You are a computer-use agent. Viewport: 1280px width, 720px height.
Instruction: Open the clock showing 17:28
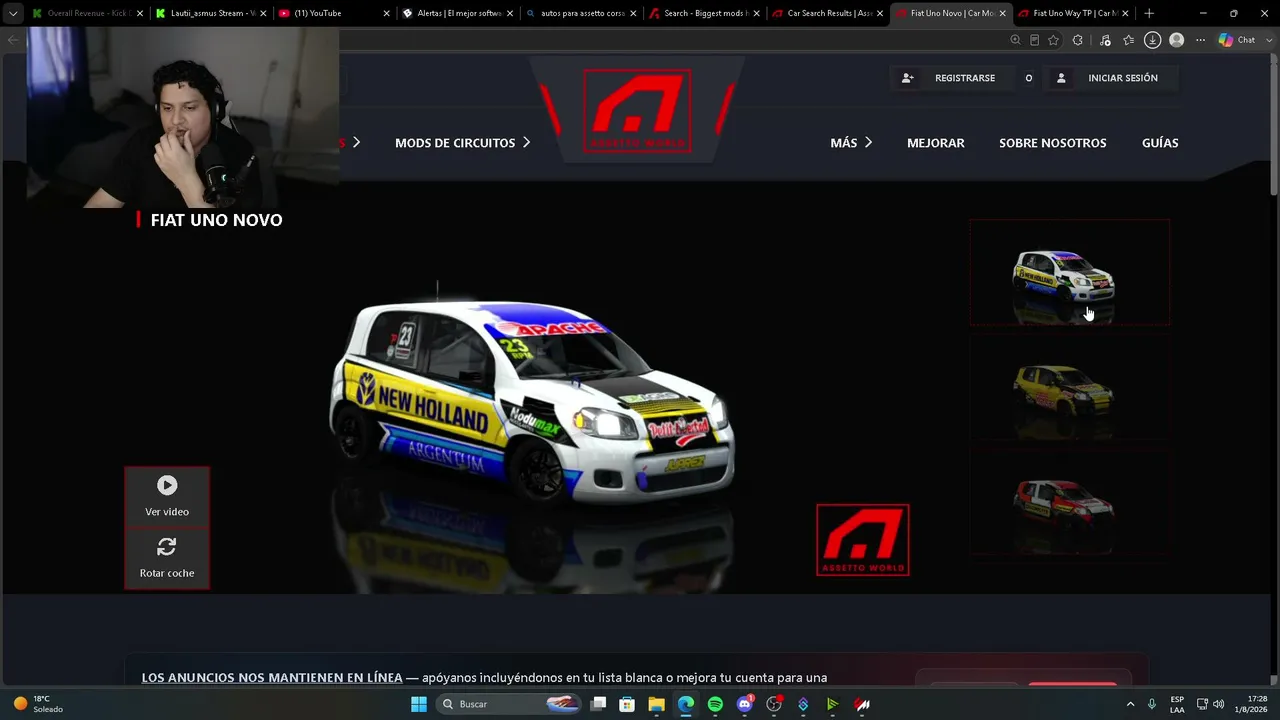click(1250, 704)
